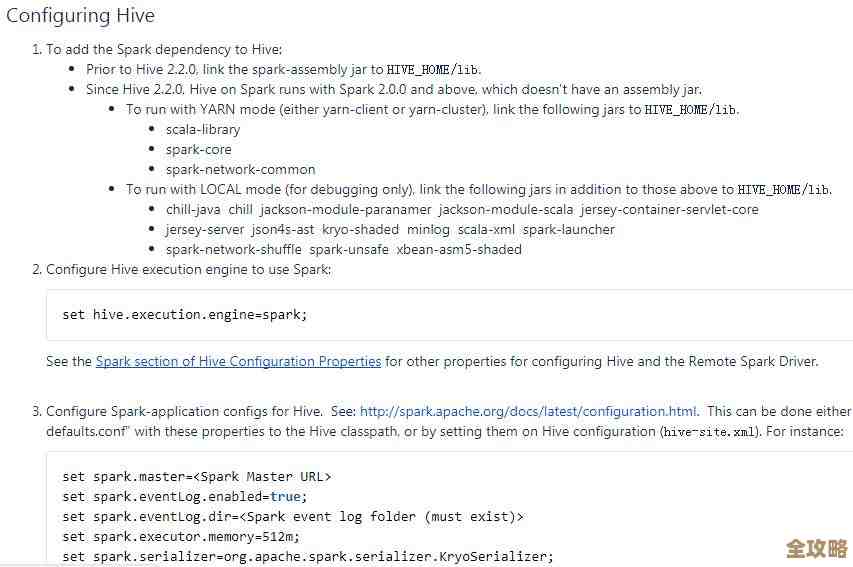Click the set spark.master code line
This screenshot has width=853, height=567.
click(x=196, y=477)
